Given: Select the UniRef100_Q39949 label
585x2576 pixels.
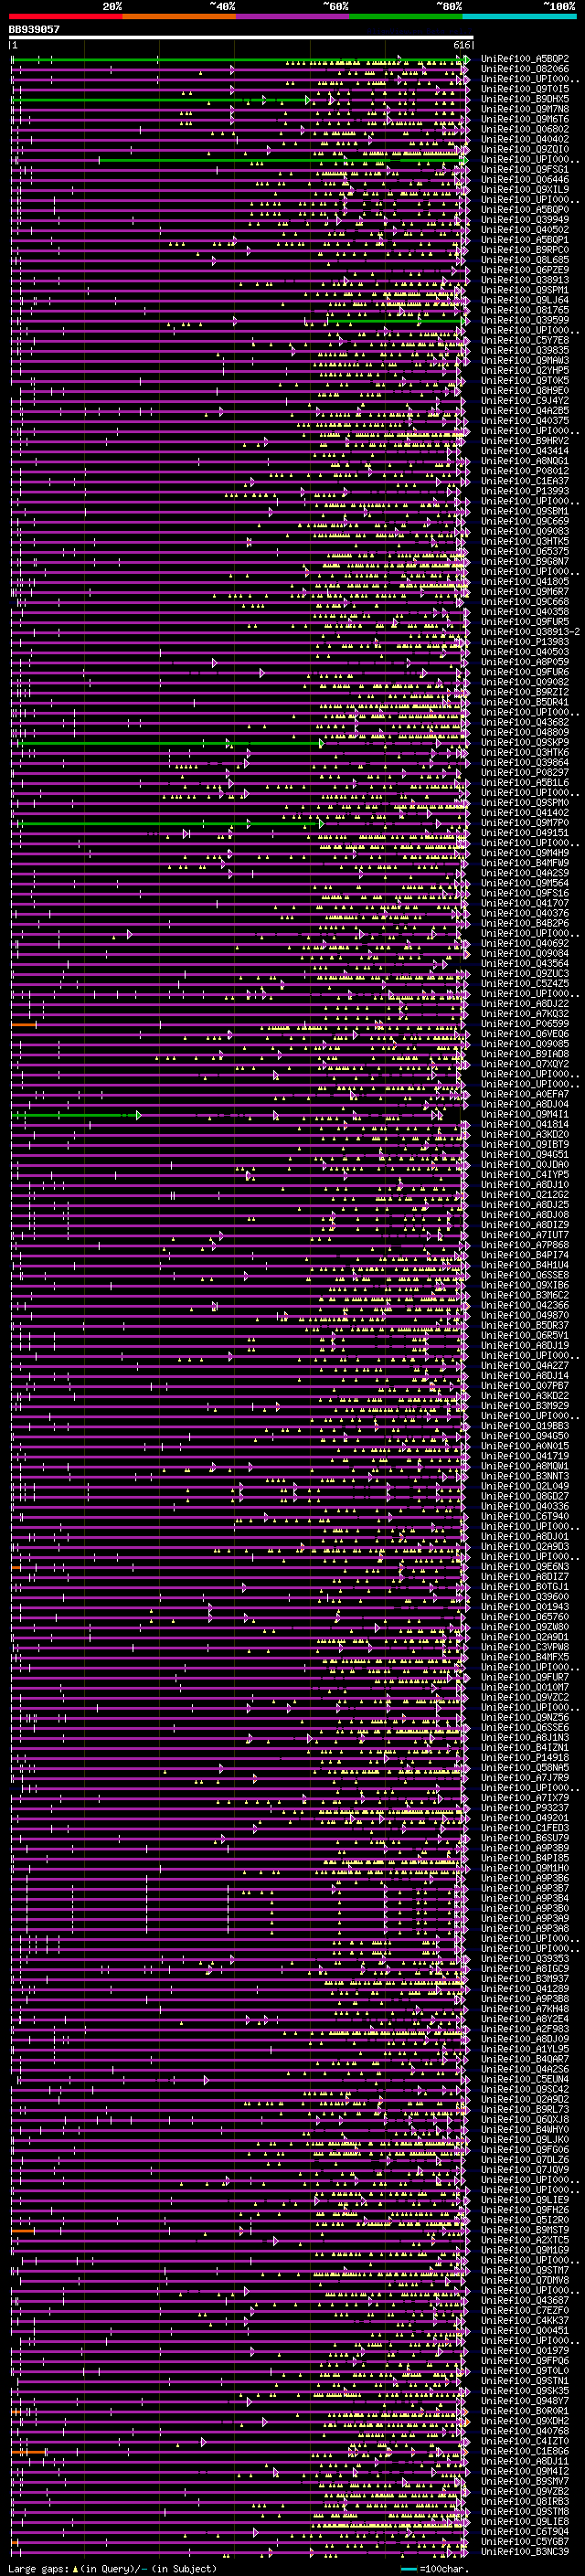Looking at the screenshot, I should pyautogui.click(x=525, y=220).
